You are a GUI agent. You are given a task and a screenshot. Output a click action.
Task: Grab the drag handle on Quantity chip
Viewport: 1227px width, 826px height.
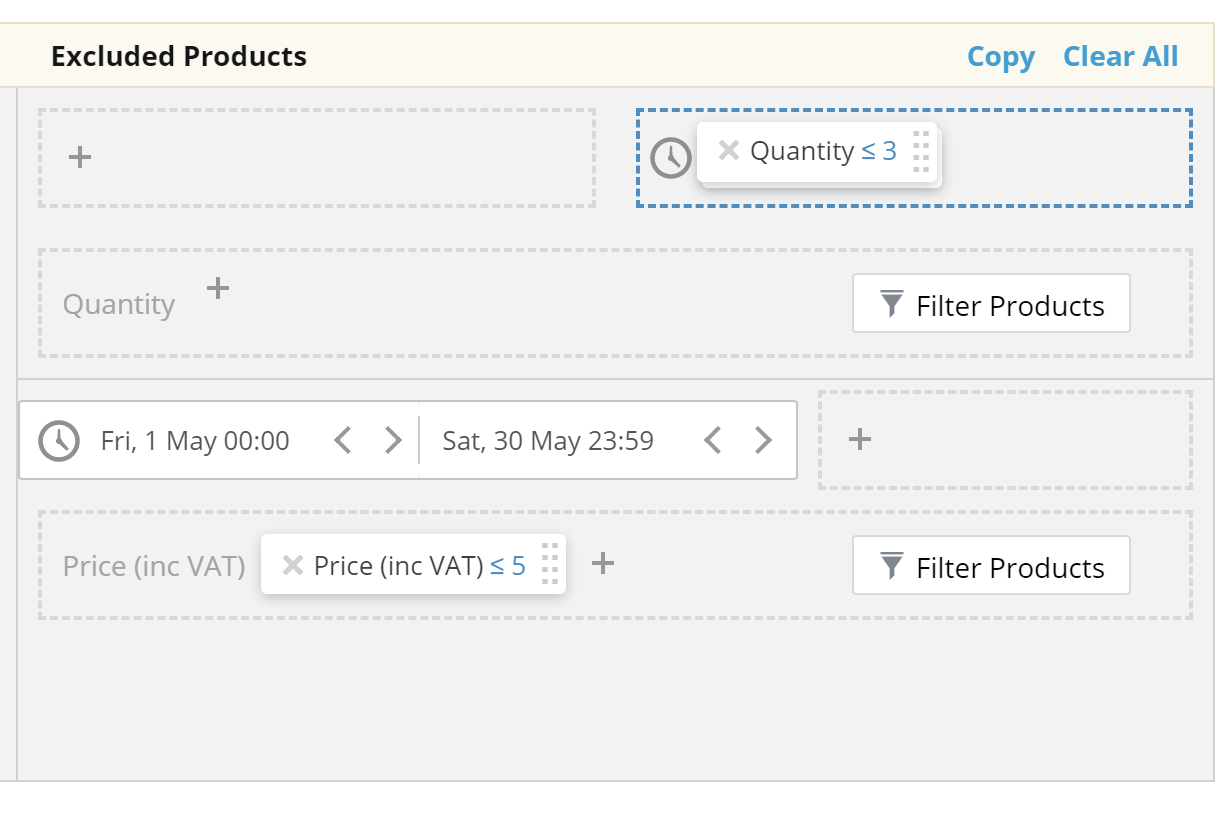tap(921, 152)
